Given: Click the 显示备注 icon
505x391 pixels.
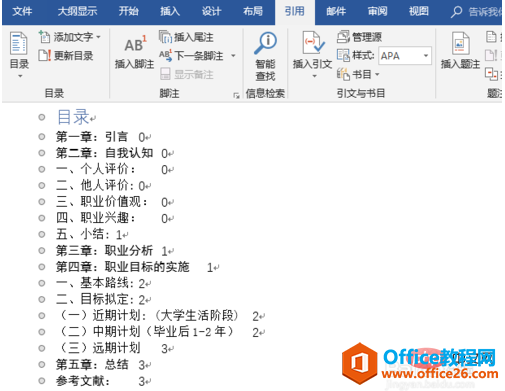Looking at the screenshot, I should coord(165,74).
